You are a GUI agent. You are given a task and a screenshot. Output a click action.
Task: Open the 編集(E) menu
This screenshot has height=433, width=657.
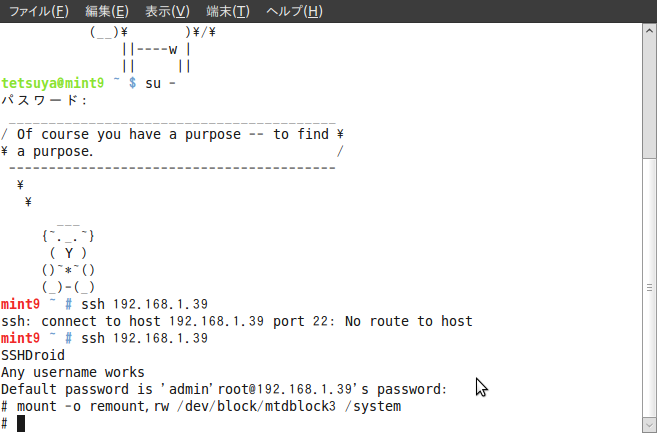[107, 11]
